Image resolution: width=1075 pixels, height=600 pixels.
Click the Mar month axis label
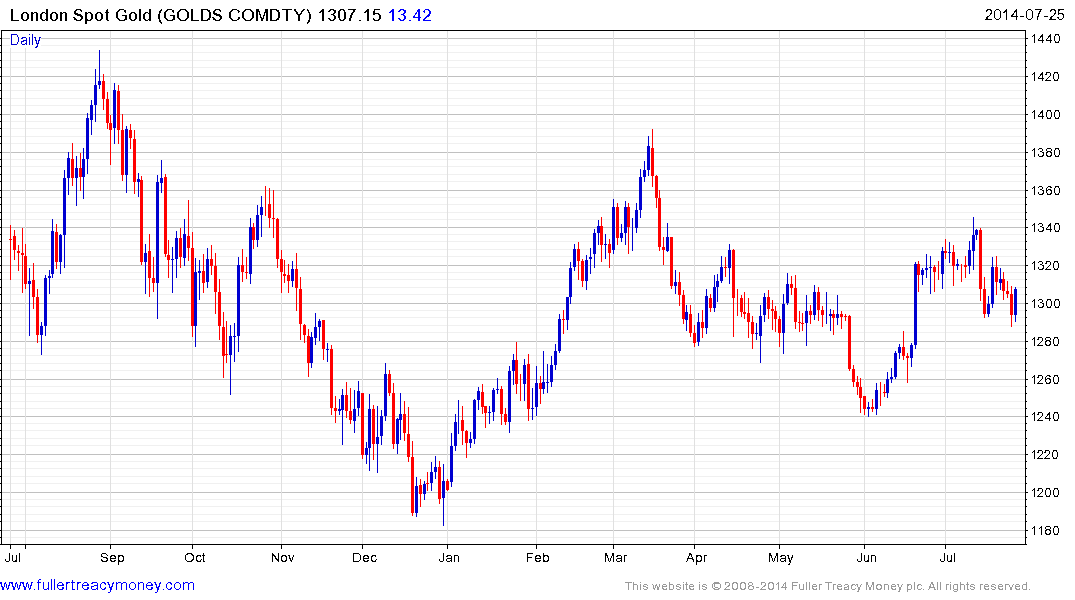click(x=616, y=557)
